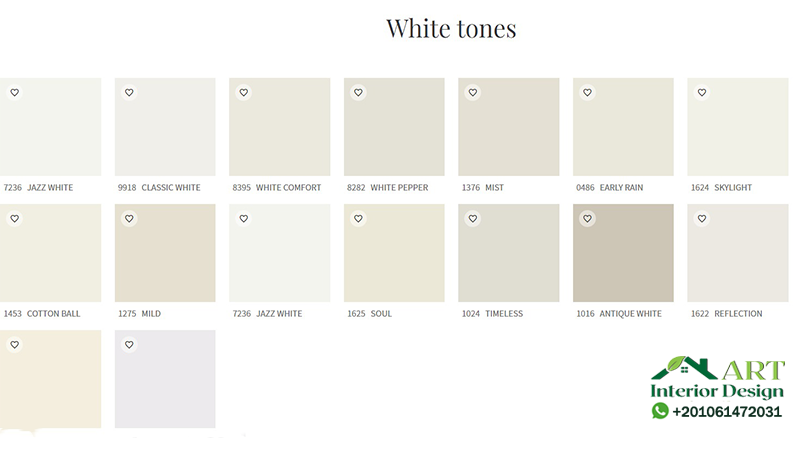Favorite the White Comfort color with its heart
800x450 pixels.
pos(243,93)
